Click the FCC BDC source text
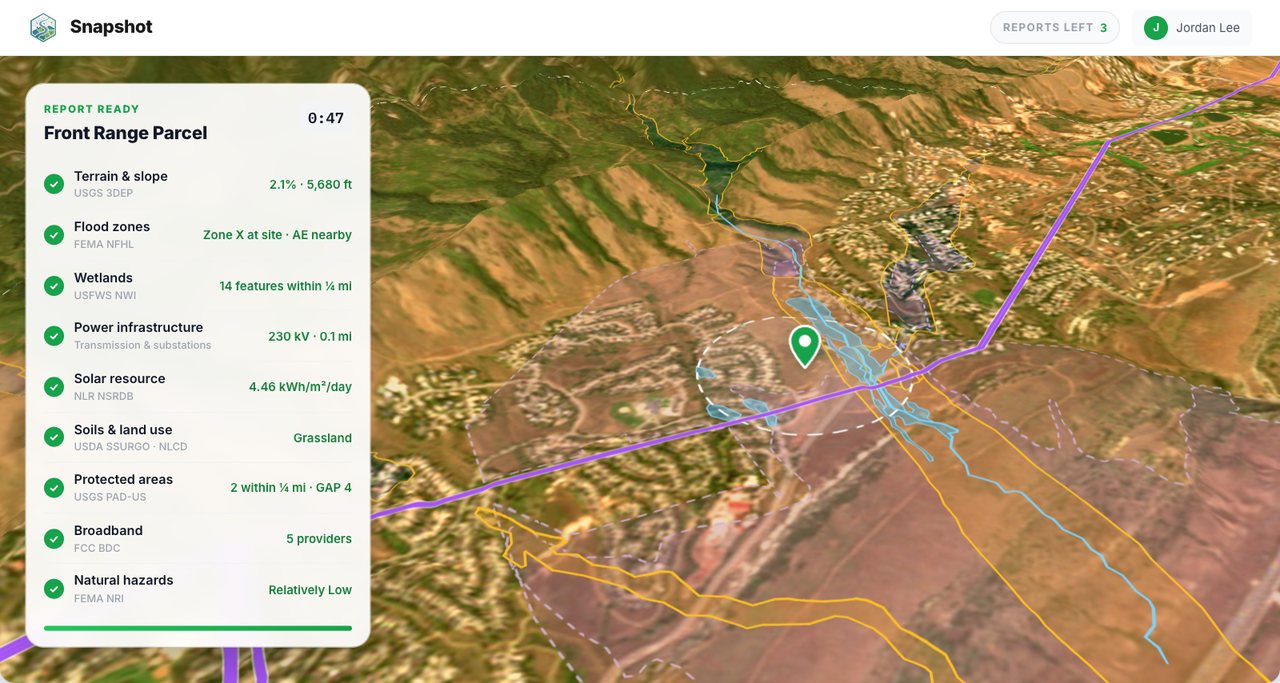The image size is (1280, 683). point(97,548)
